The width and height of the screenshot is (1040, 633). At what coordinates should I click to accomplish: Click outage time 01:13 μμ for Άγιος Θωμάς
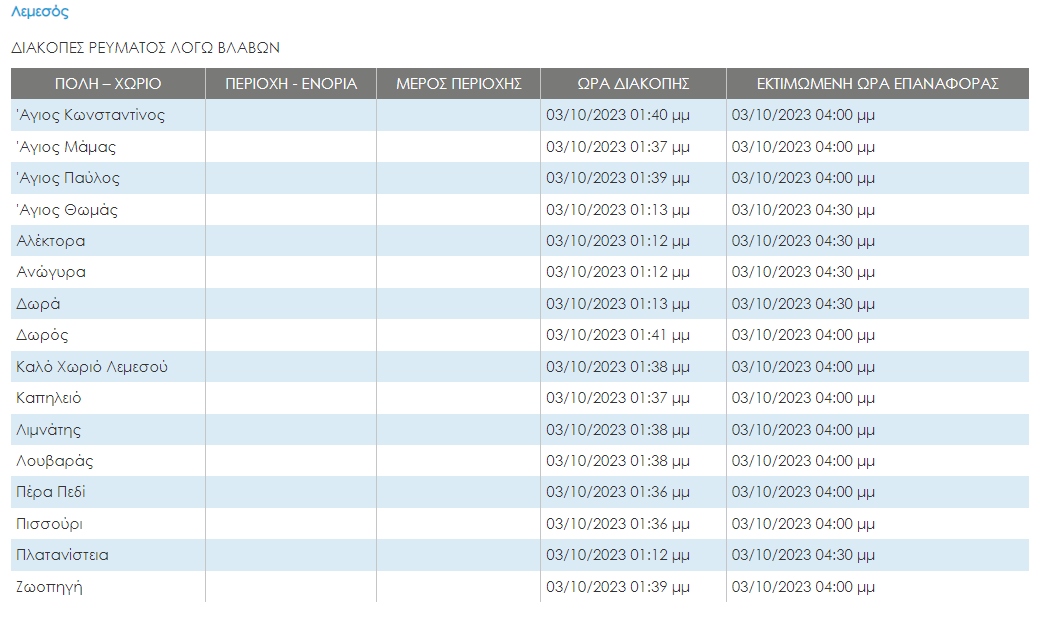[618, 210]
